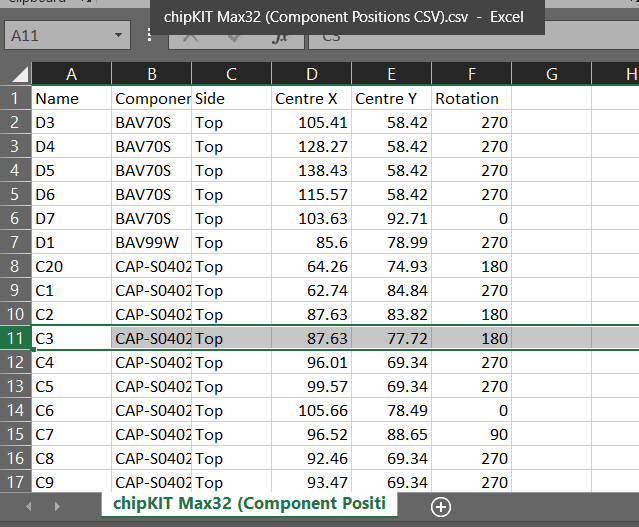Select row 6 header

[x=15, y=218]
